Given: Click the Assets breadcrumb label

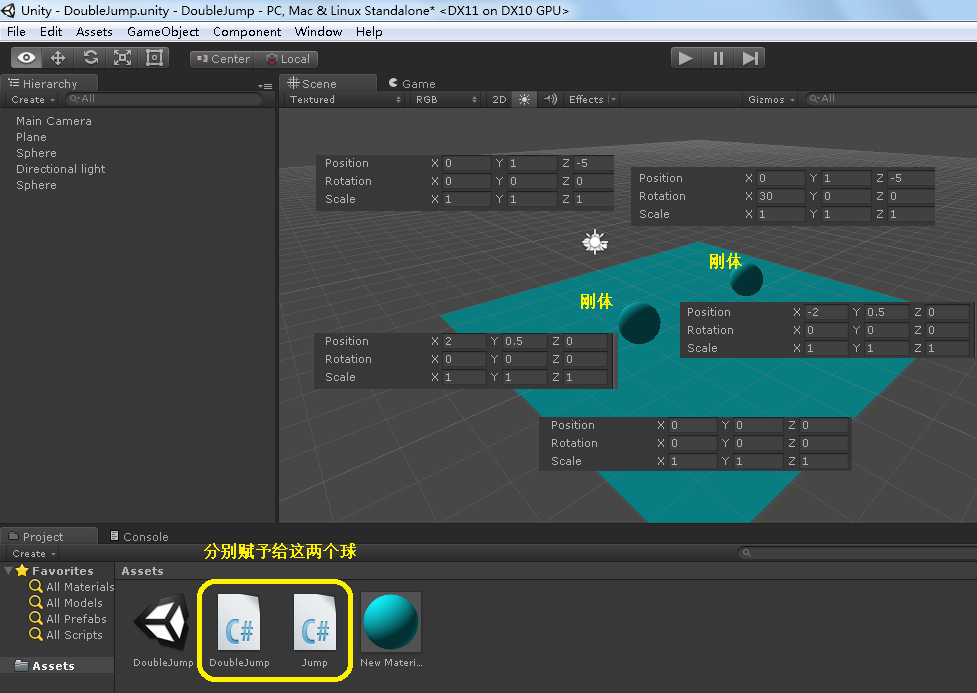Looking at the screenshot, I should [x=143, y=571].
